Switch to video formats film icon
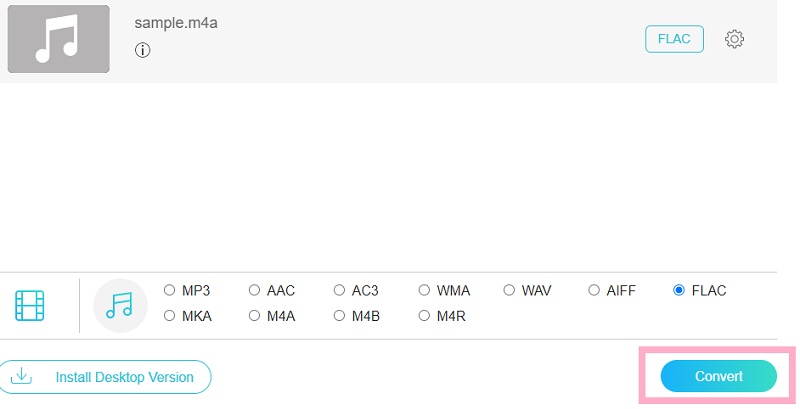This screenshot has width=800, height=409. coord(30,305)
